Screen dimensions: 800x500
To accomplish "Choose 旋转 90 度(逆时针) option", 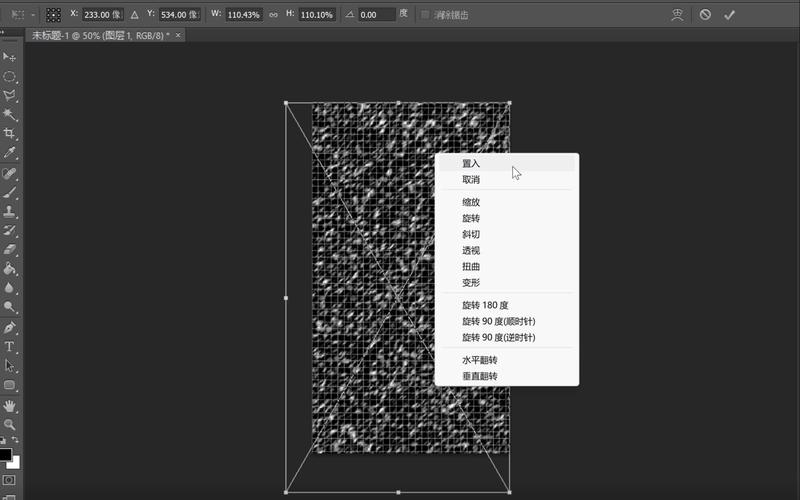I will tap(507, 337).
